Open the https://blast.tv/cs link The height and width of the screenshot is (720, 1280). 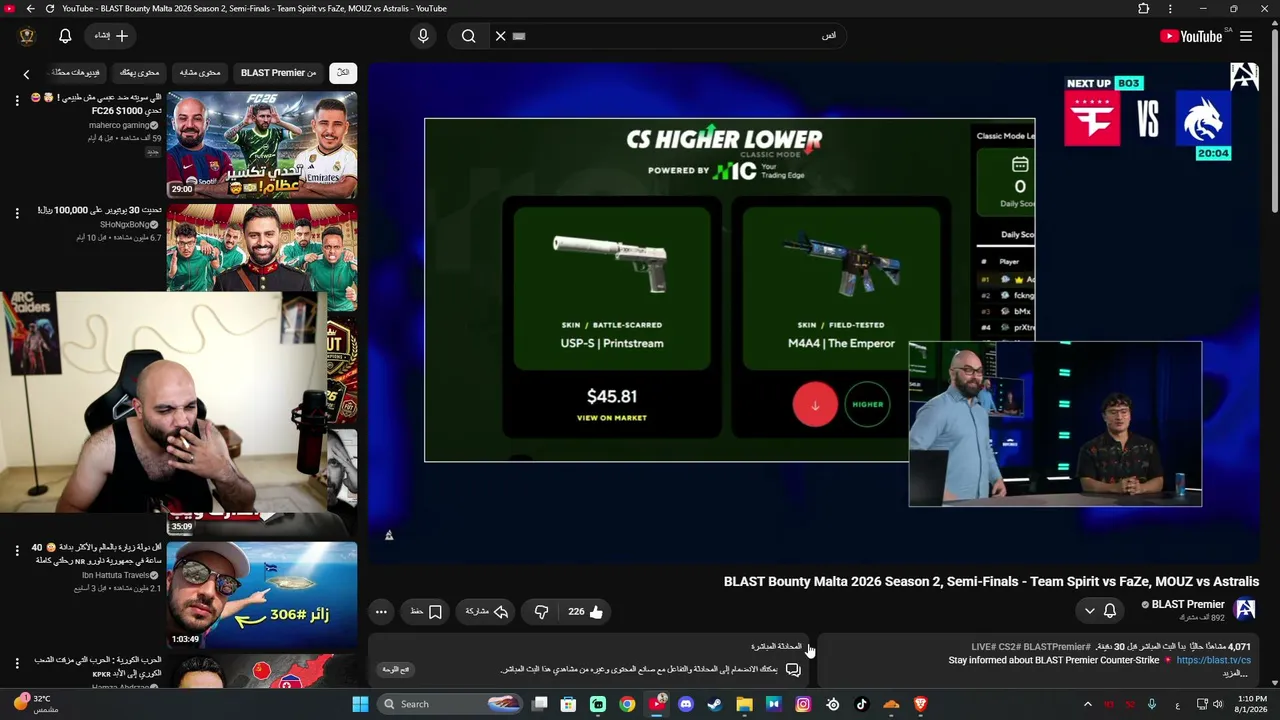[x=1213, y=661]
